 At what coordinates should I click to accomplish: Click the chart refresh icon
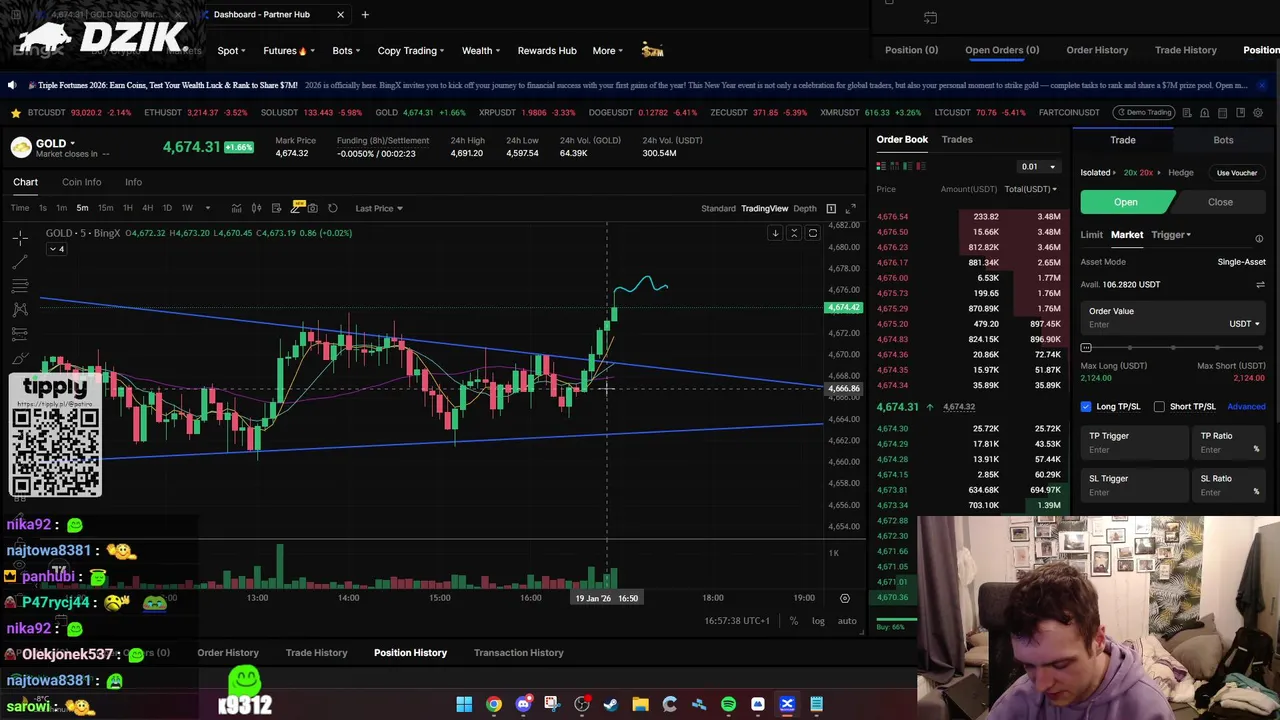point(333,208)
